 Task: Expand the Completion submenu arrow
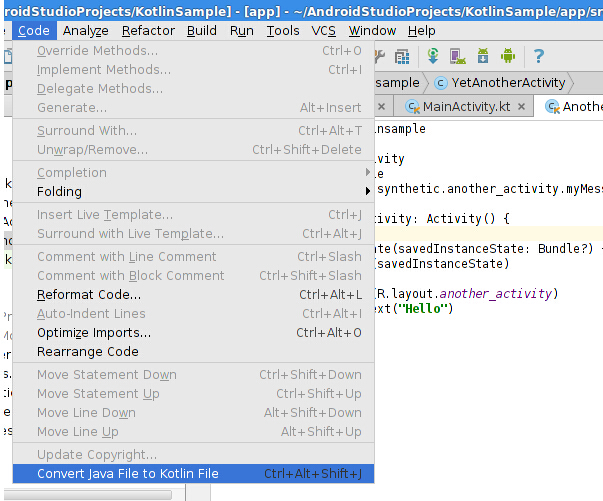(368, 172)
